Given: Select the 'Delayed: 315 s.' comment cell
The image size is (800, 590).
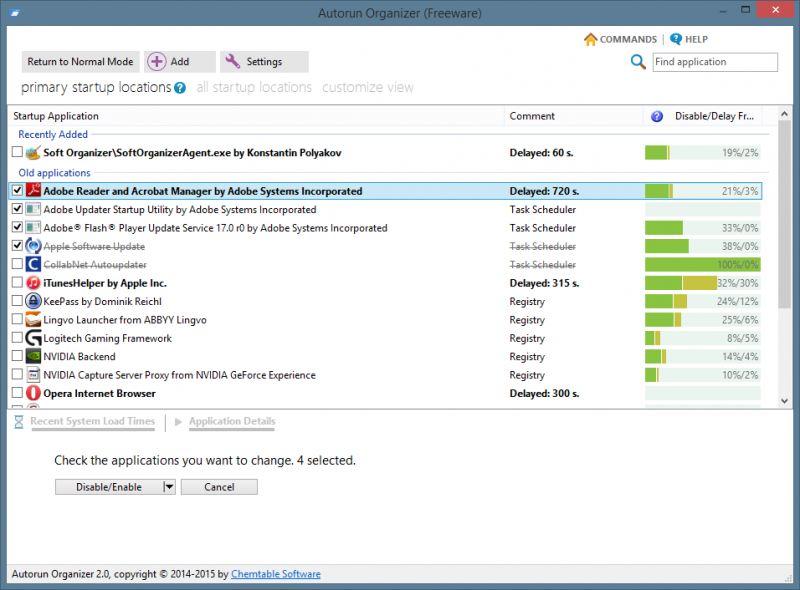Looking at the screenshot, I should point(544,283).
